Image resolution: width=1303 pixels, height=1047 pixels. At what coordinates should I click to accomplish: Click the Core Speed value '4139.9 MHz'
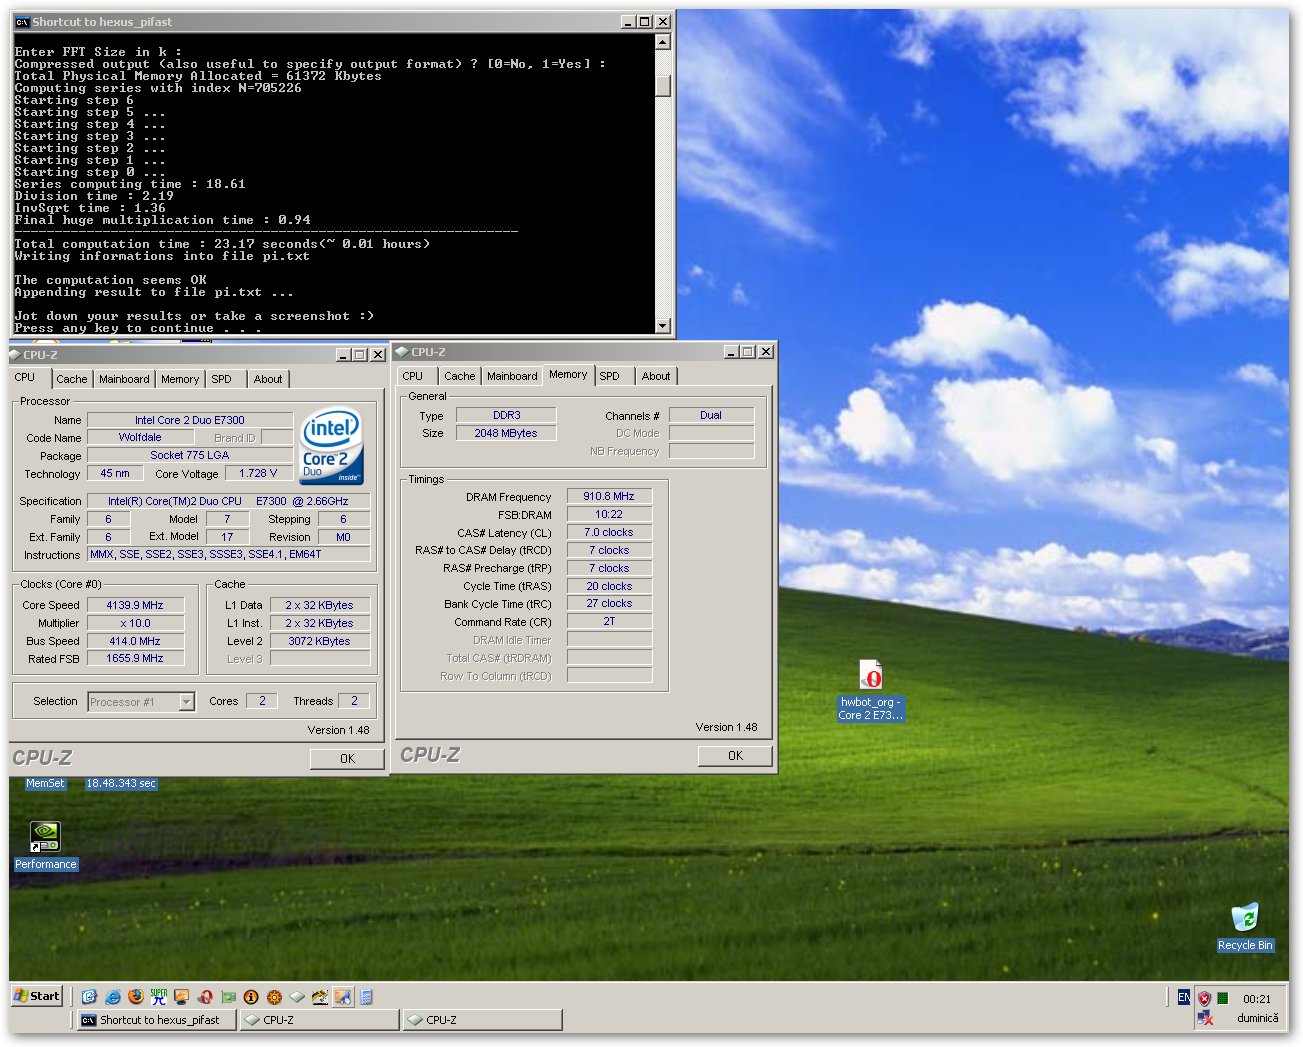coord(135,605)
